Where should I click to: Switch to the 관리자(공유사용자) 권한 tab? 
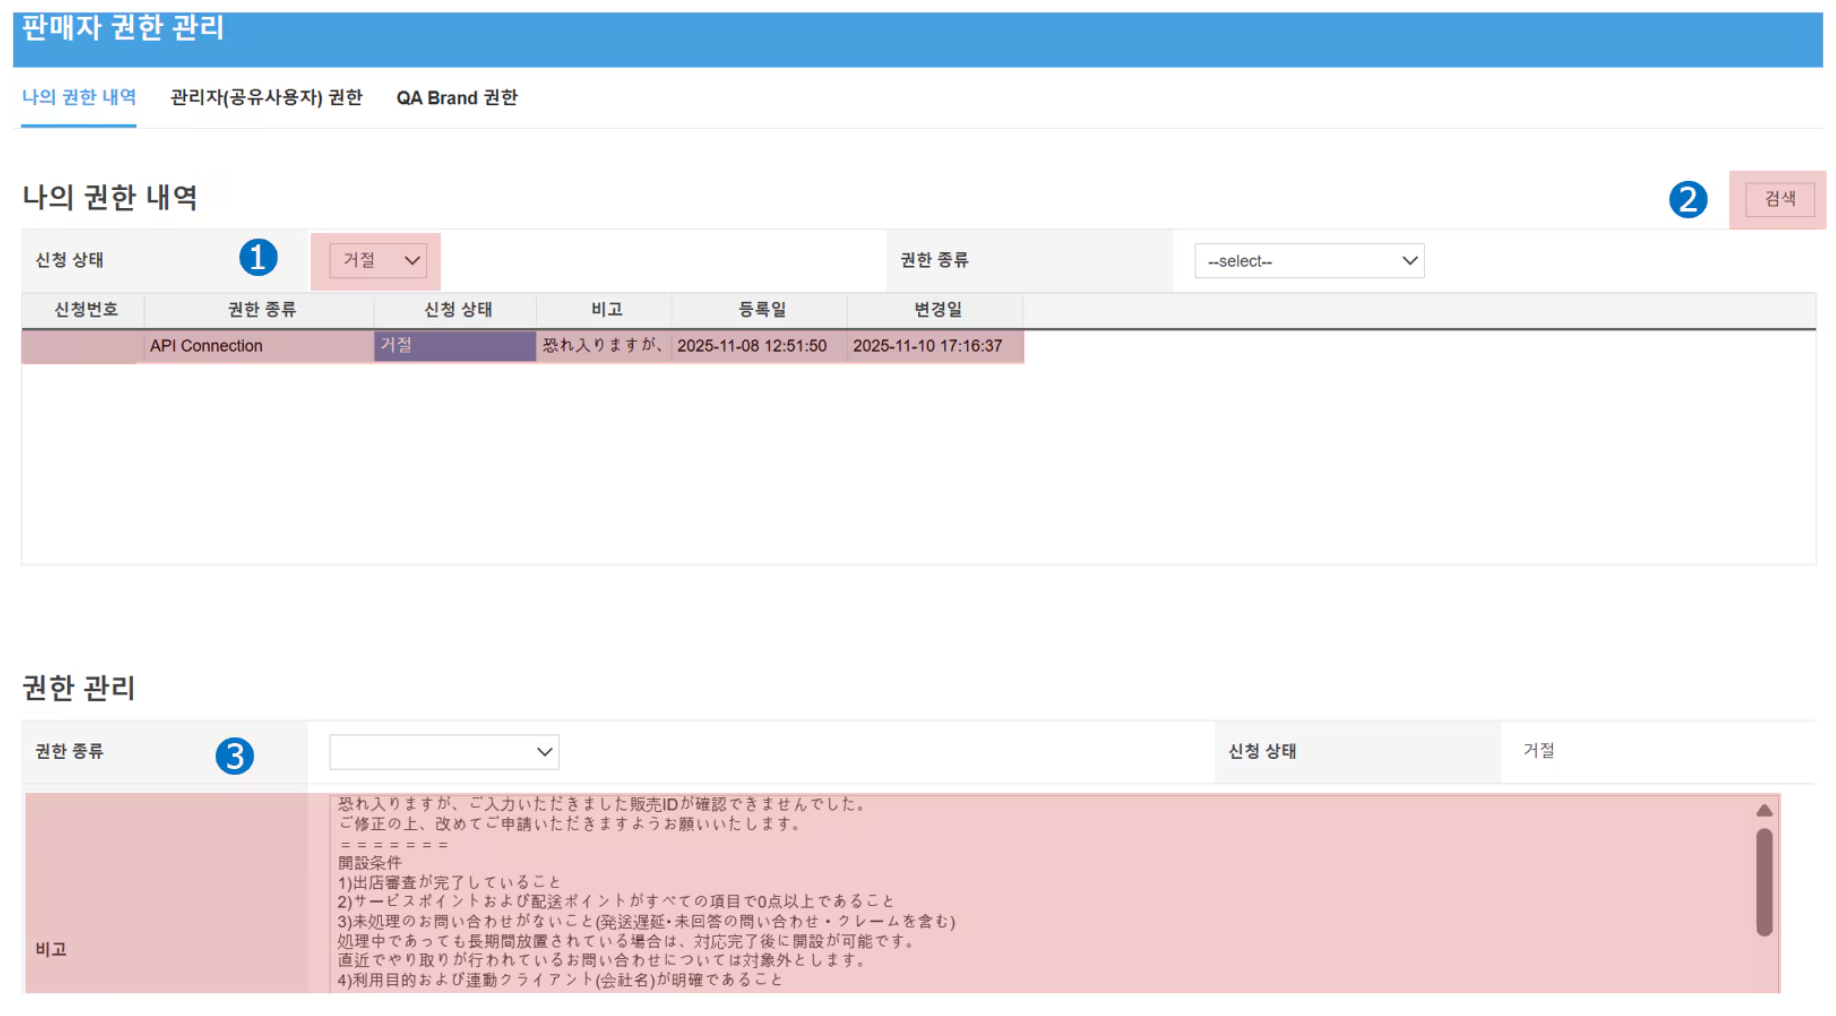(x=266, y=98)
